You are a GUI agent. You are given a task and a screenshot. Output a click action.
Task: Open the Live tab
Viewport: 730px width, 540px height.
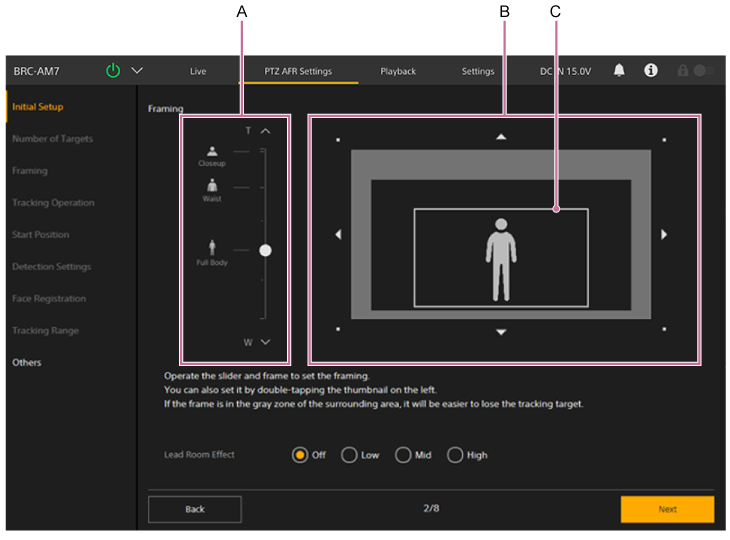coord(198,72)
